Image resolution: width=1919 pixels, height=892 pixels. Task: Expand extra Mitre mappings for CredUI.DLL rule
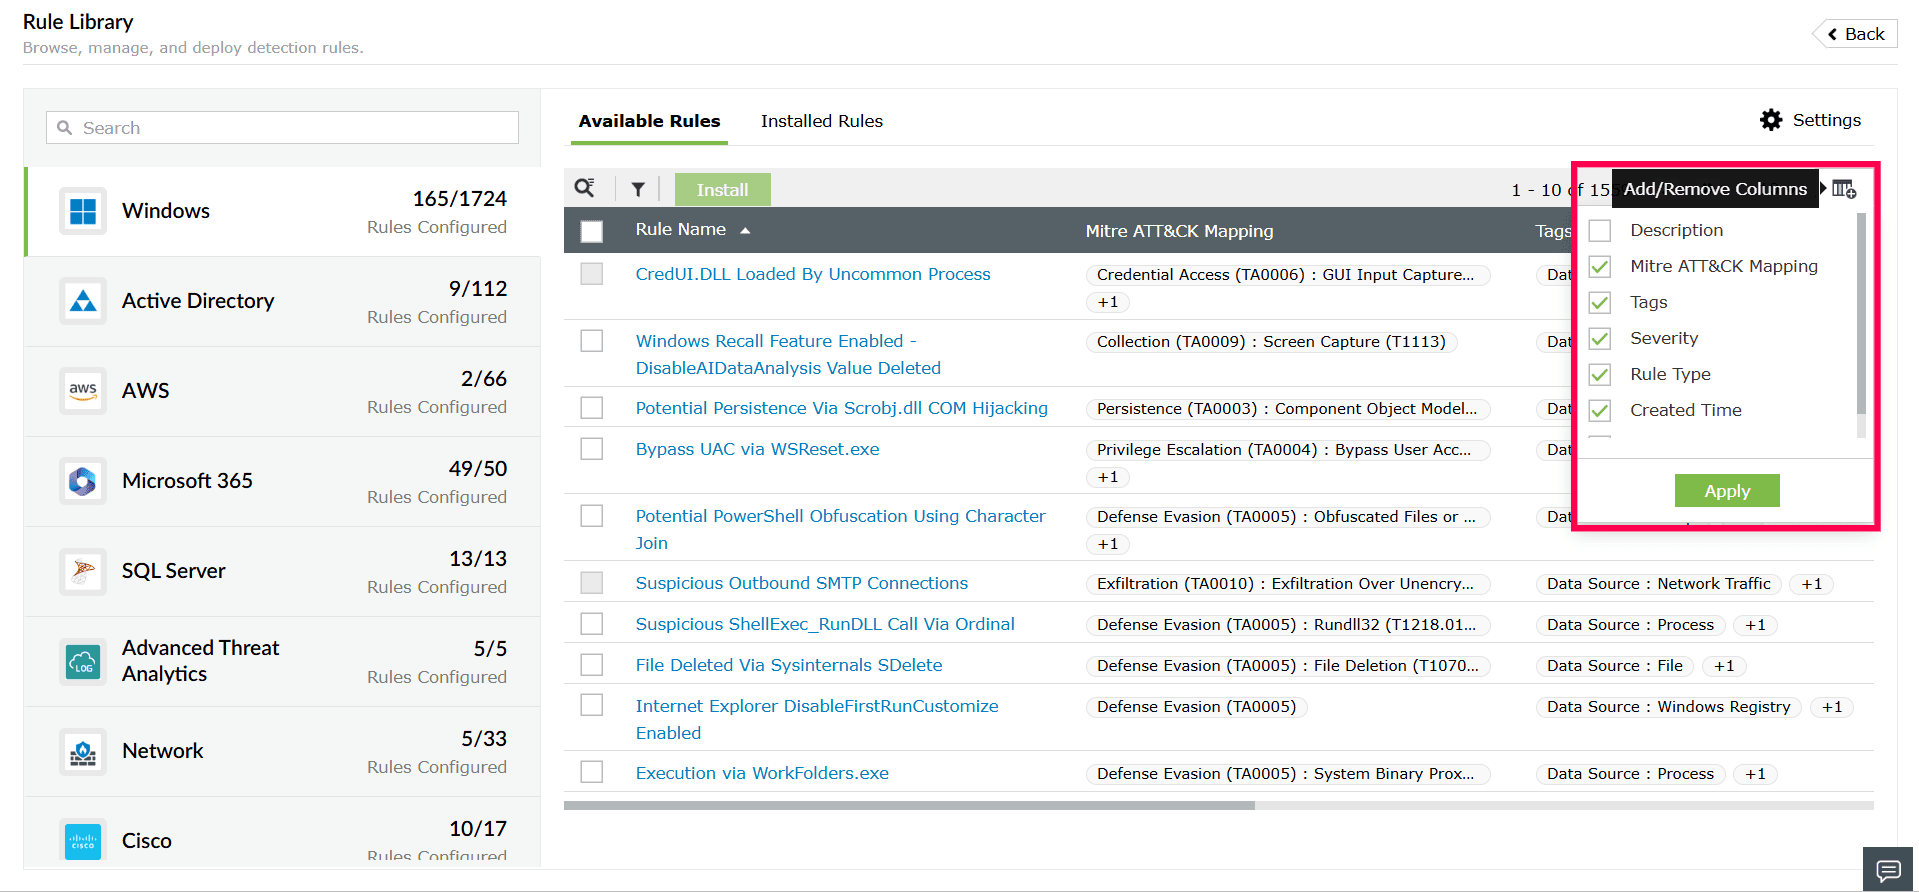click(x=1108, y=302)
